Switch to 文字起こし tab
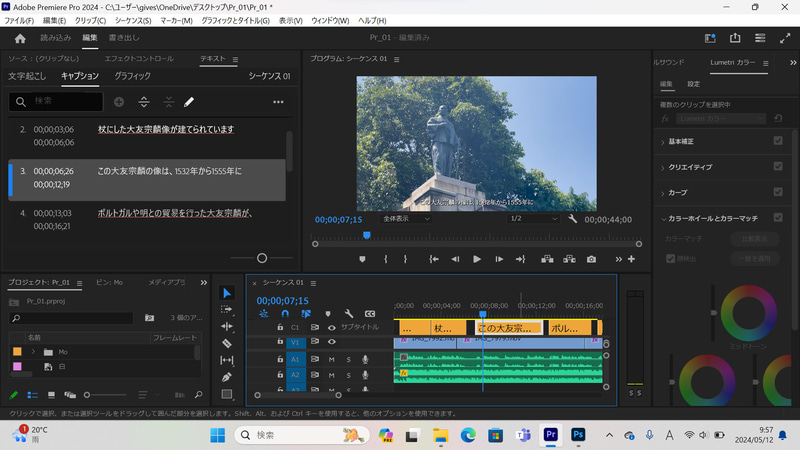This screenshot has width=800, height=450. 27,76
